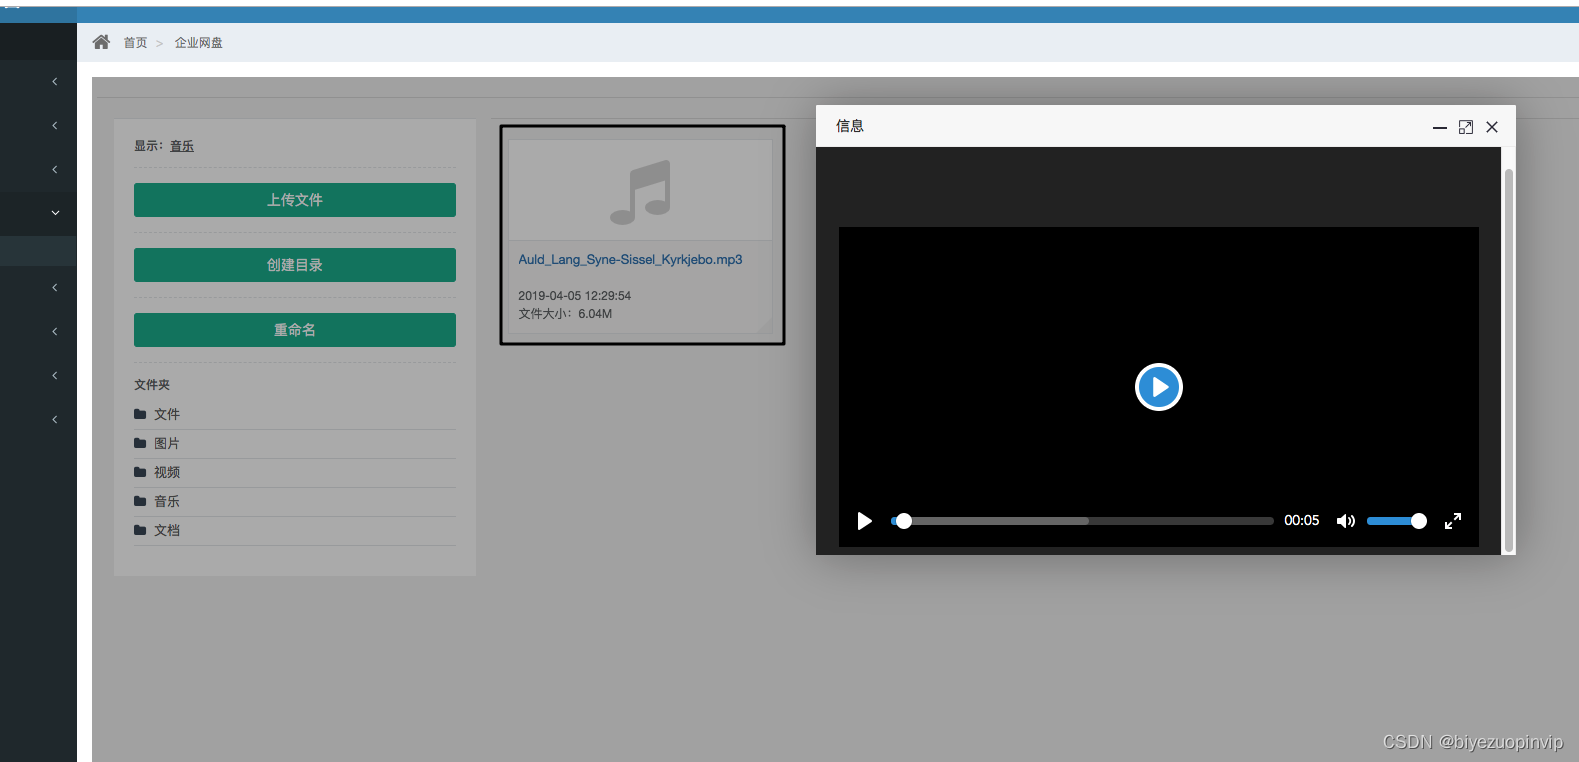The height and width of the screenshot is (762, 1579).
Task: Open the 视频 folder
Action: [167, 472]
